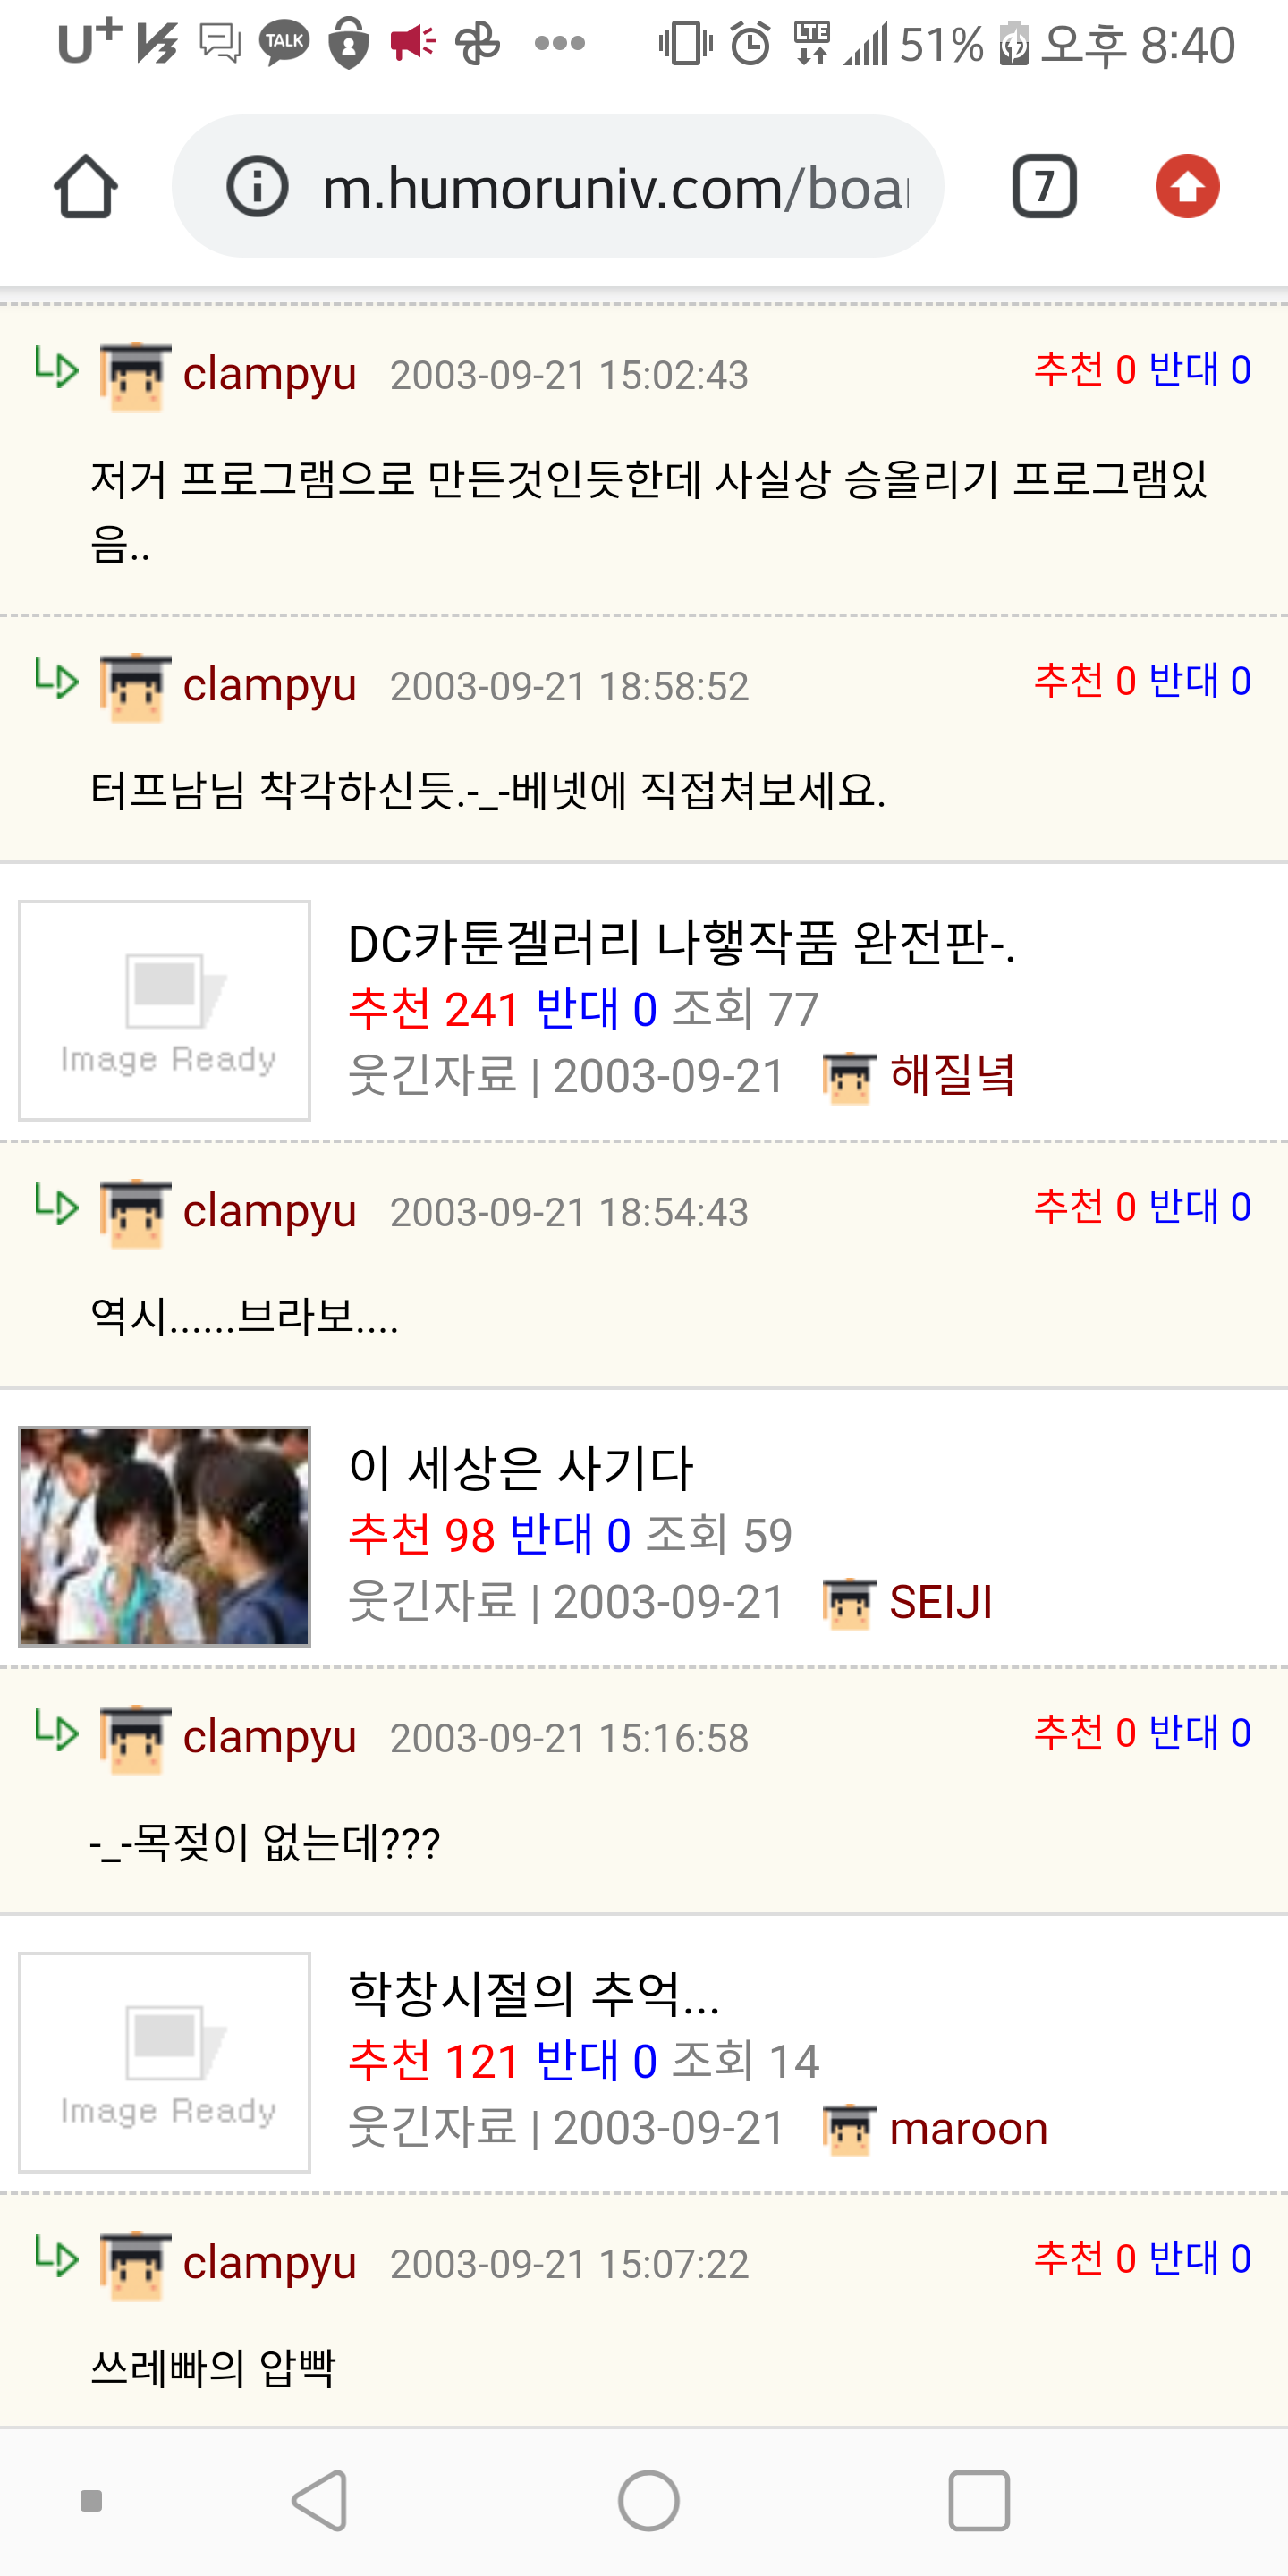
Task: Tap the Image Ready thumbnail for the DC카툰 post
Action: tap(165, 1010)
